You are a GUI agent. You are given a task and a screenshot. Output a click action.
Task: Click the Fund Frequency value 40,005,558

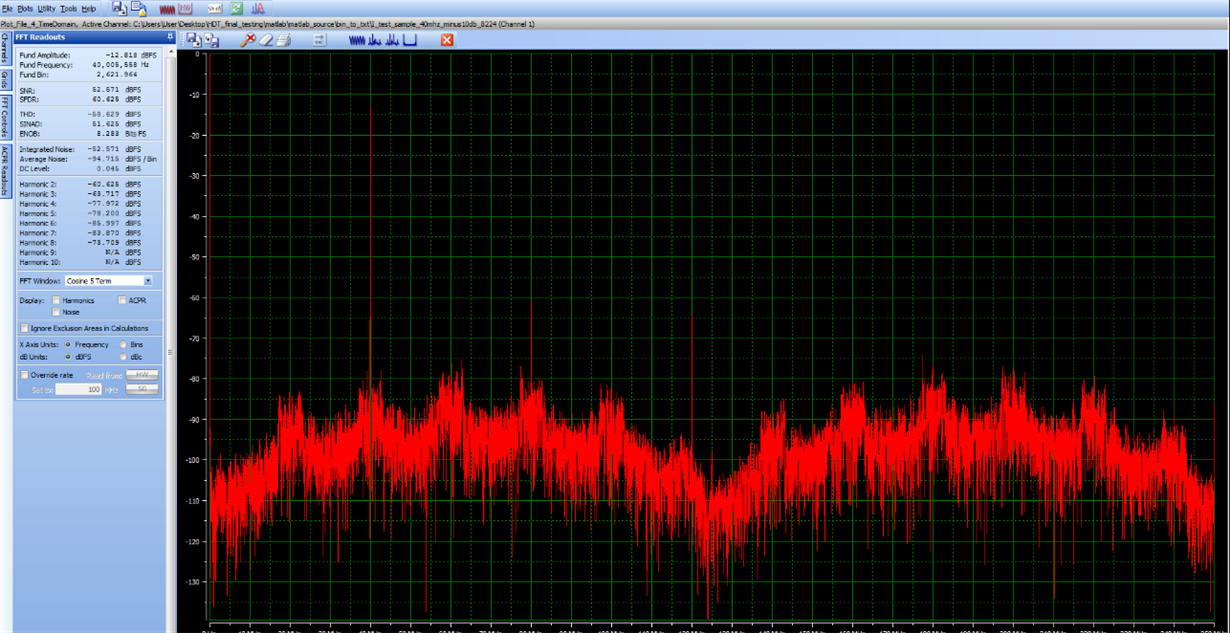(114, 65)
